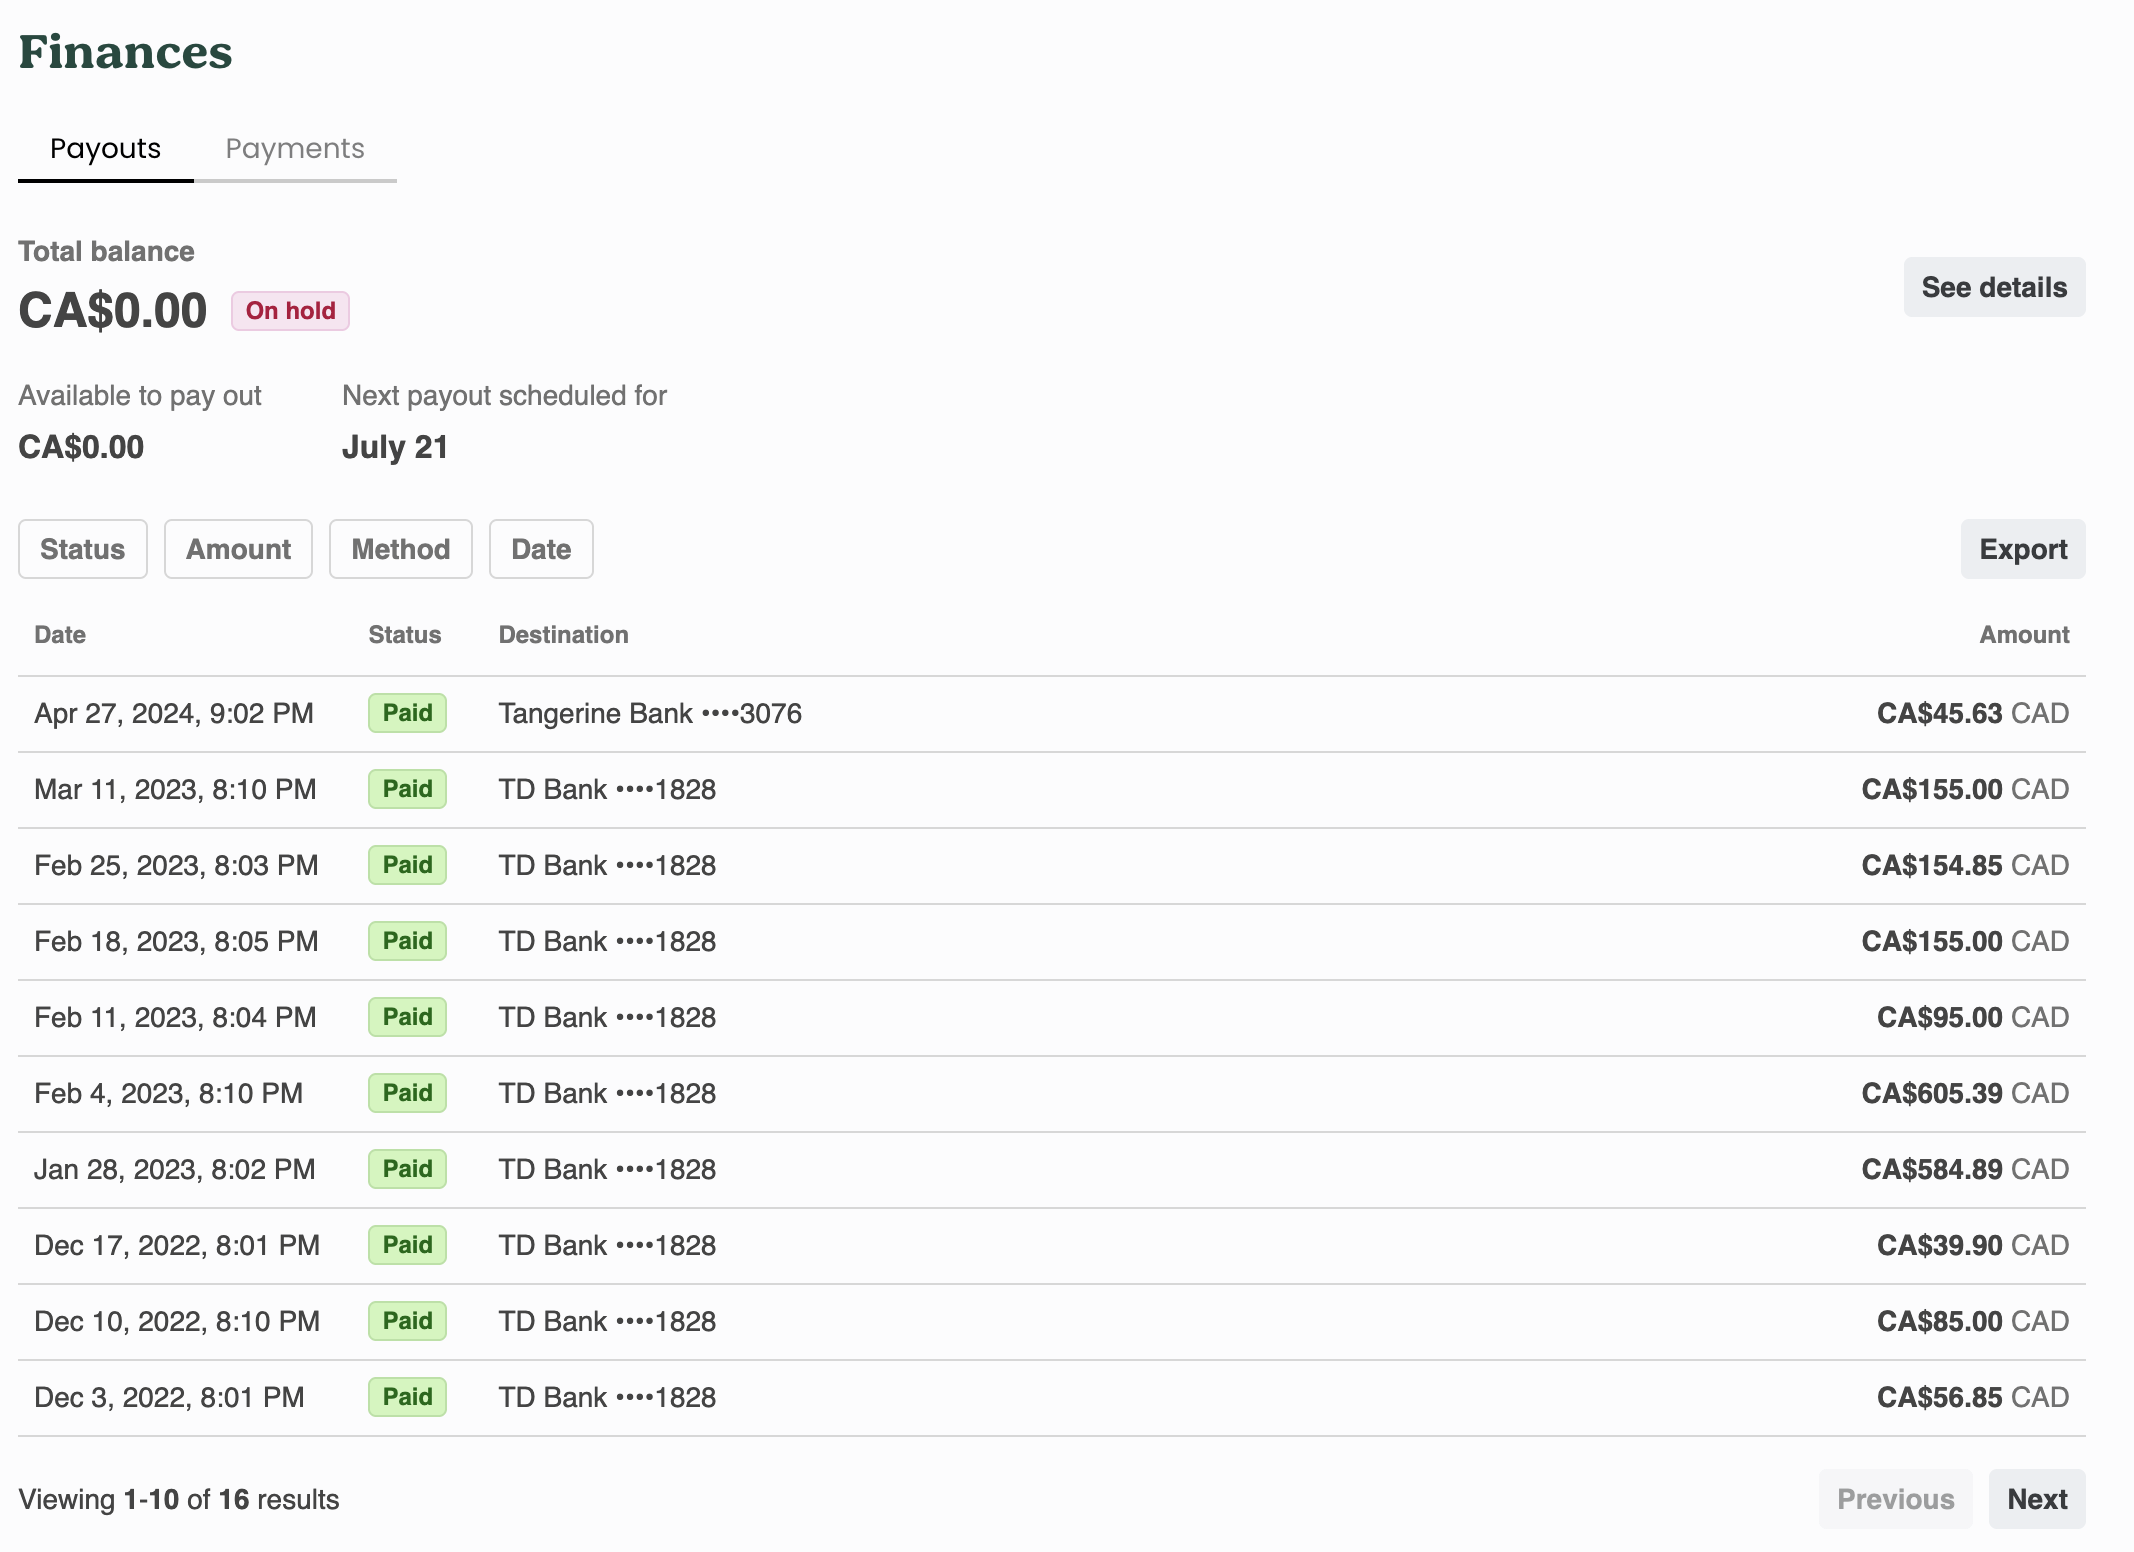Go to Next results page
The width and height of the screenshot is (2134, 1552).
[x=2037, y=1499]
